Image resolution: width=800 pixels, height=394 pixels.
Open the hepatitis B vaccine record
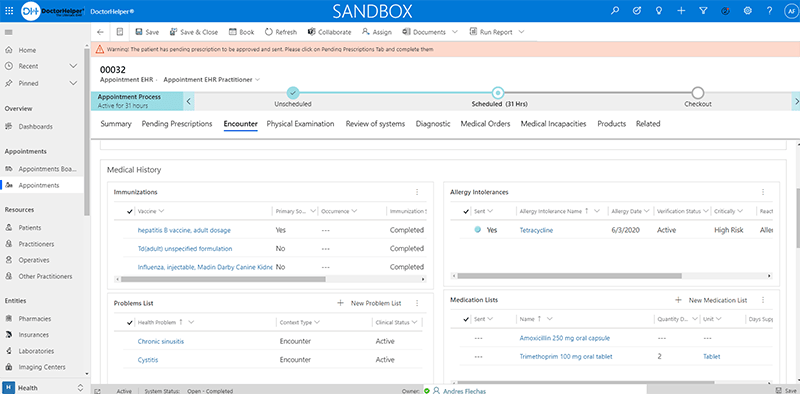pyautogui.click(x=184, y=230)
